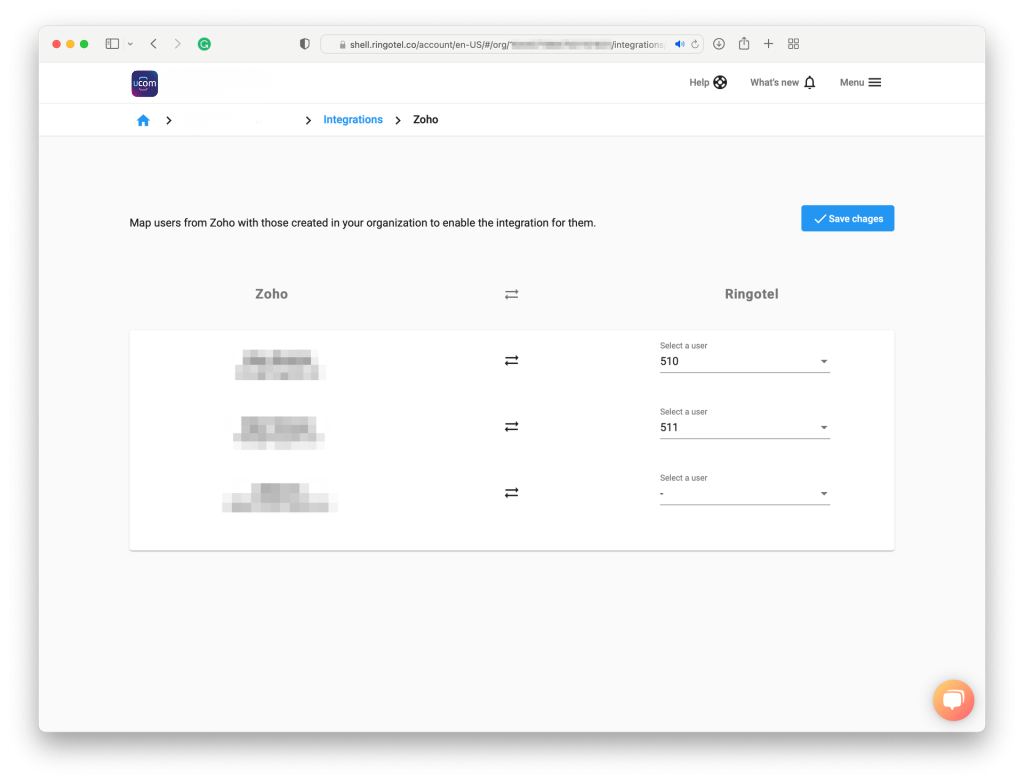Screen dimensions: 1024x783
Task: Open the user dropdown showing 511
Action: 744,427
